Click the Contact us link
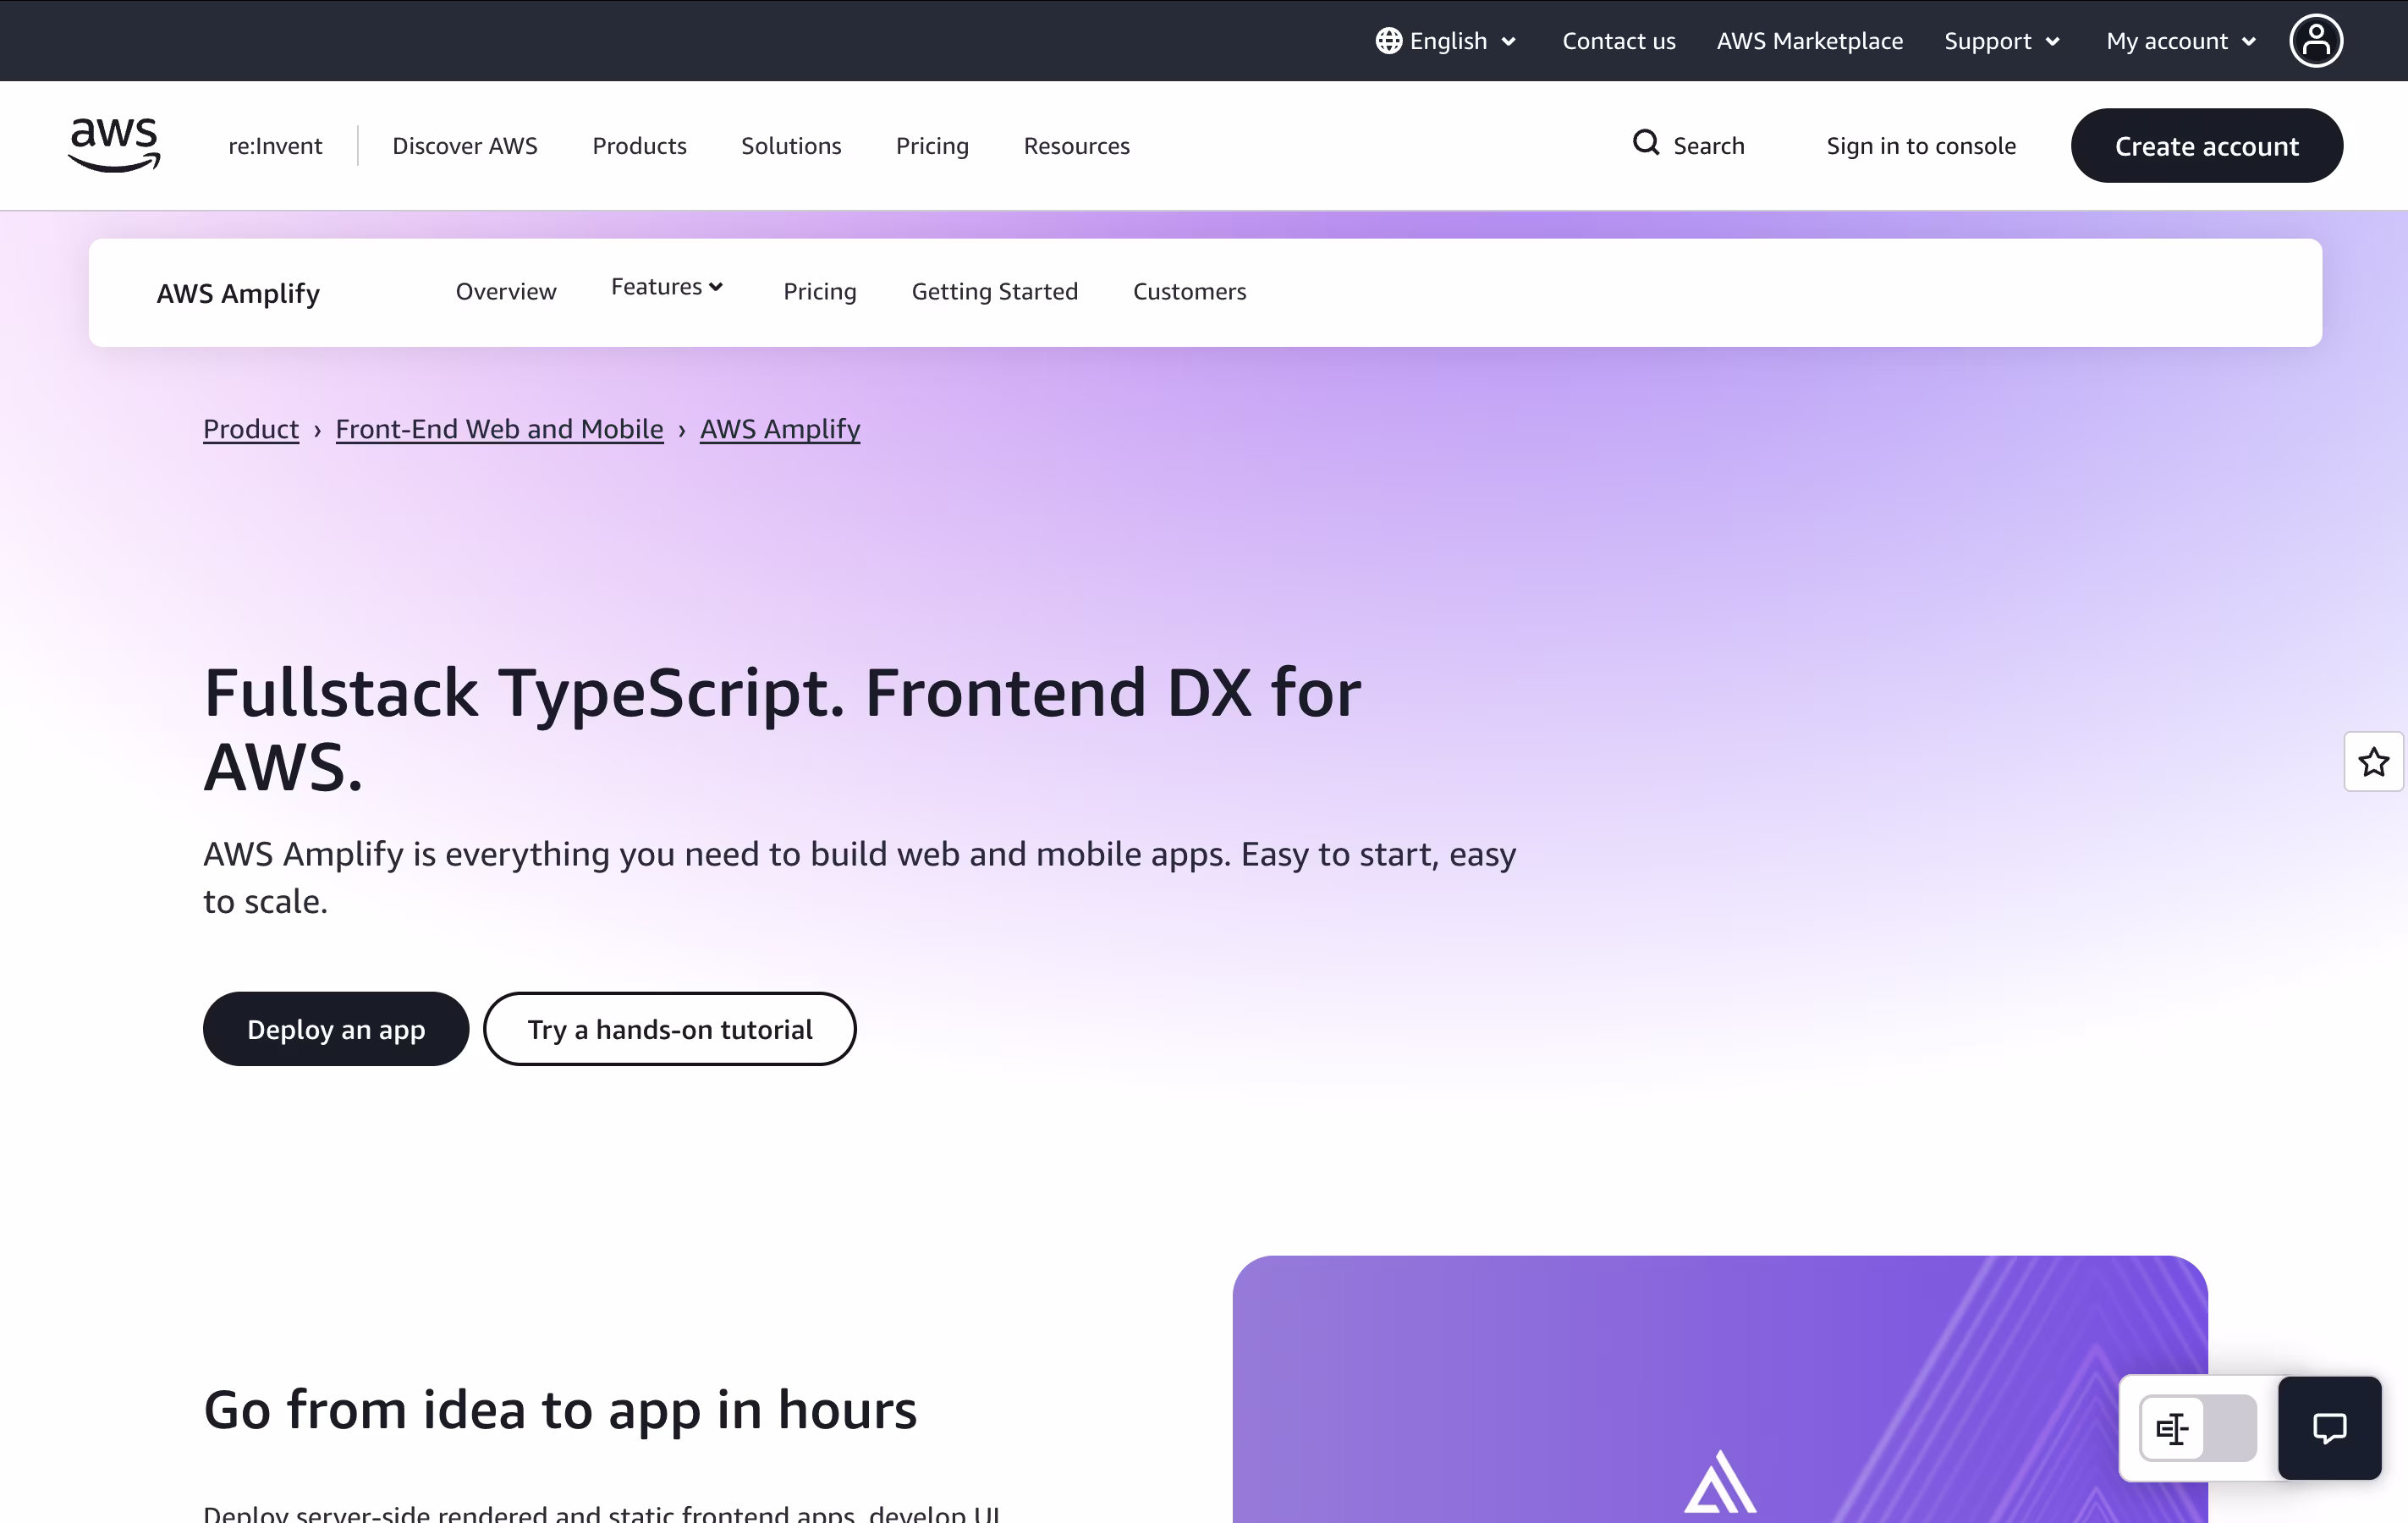Image resolution: width=2408 pixels, height=1523 pixels. tap(1618, 41)
